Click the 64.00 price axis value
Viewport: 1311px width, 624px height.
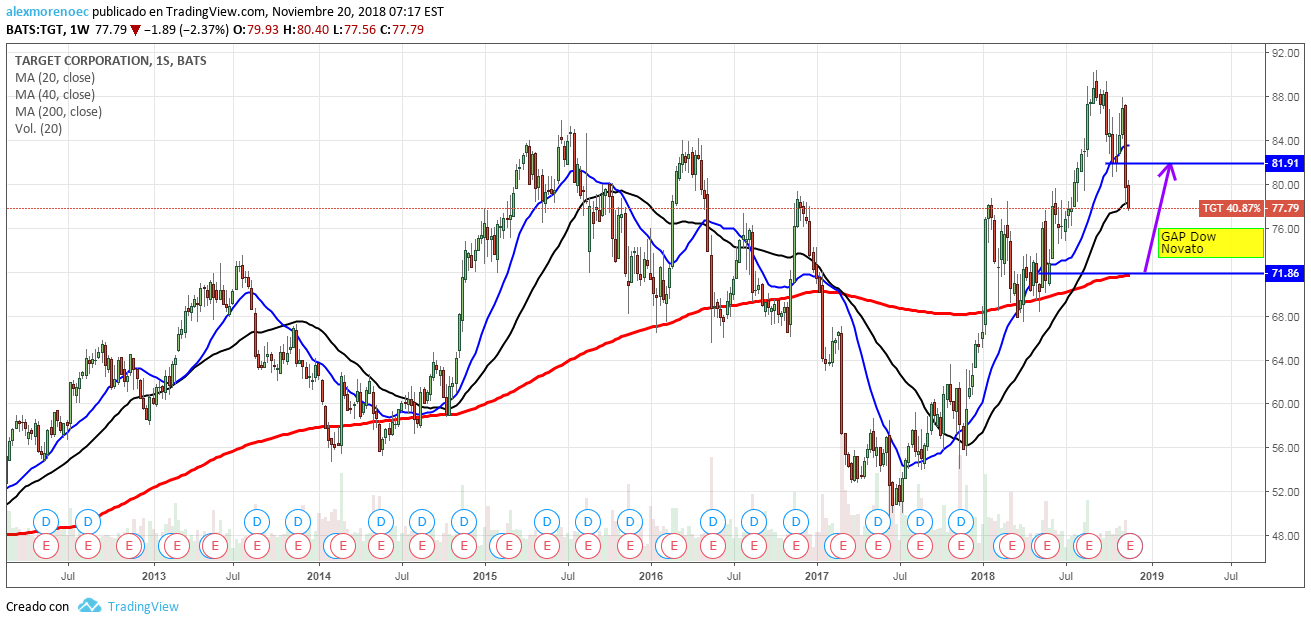[1284, 360]
